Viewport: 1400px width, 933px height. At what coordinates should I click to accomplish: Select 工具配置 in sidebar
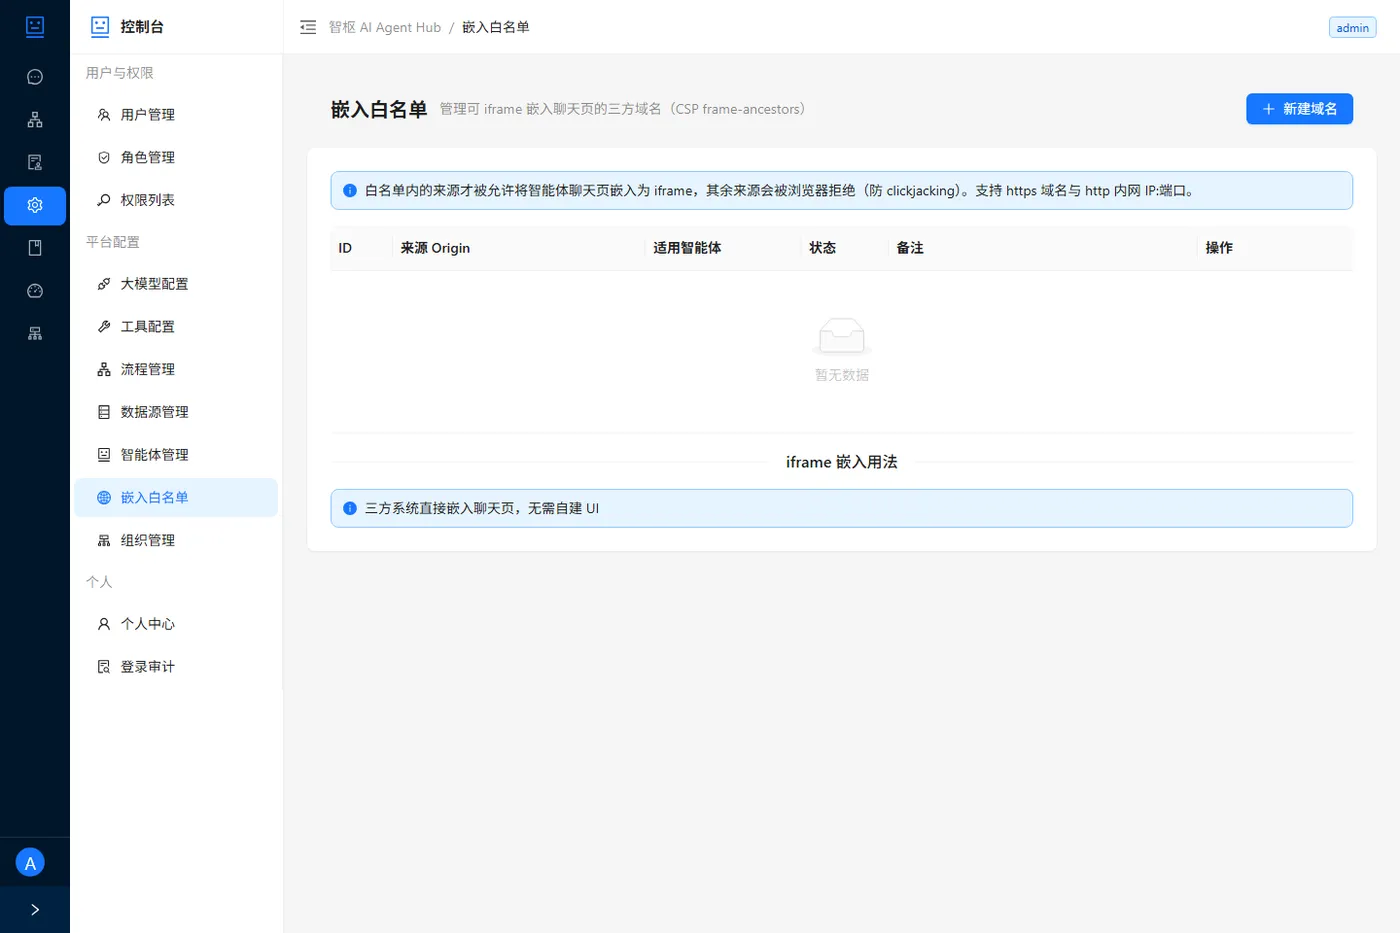pos(176,327)
